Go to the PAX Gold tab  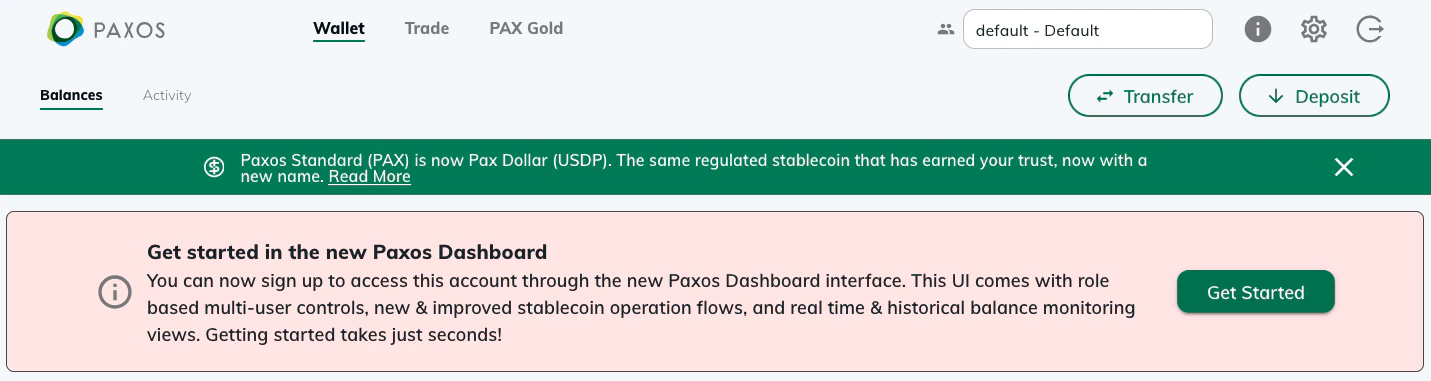tap(526, 28)
